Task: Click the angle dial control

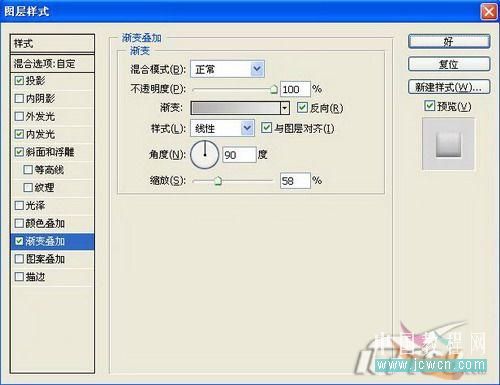Action: click(205, 155)
